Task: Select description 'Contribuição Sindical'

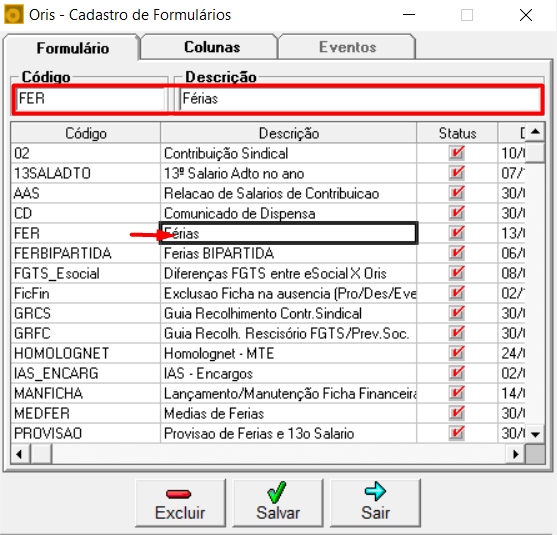Action: [288, 153]
